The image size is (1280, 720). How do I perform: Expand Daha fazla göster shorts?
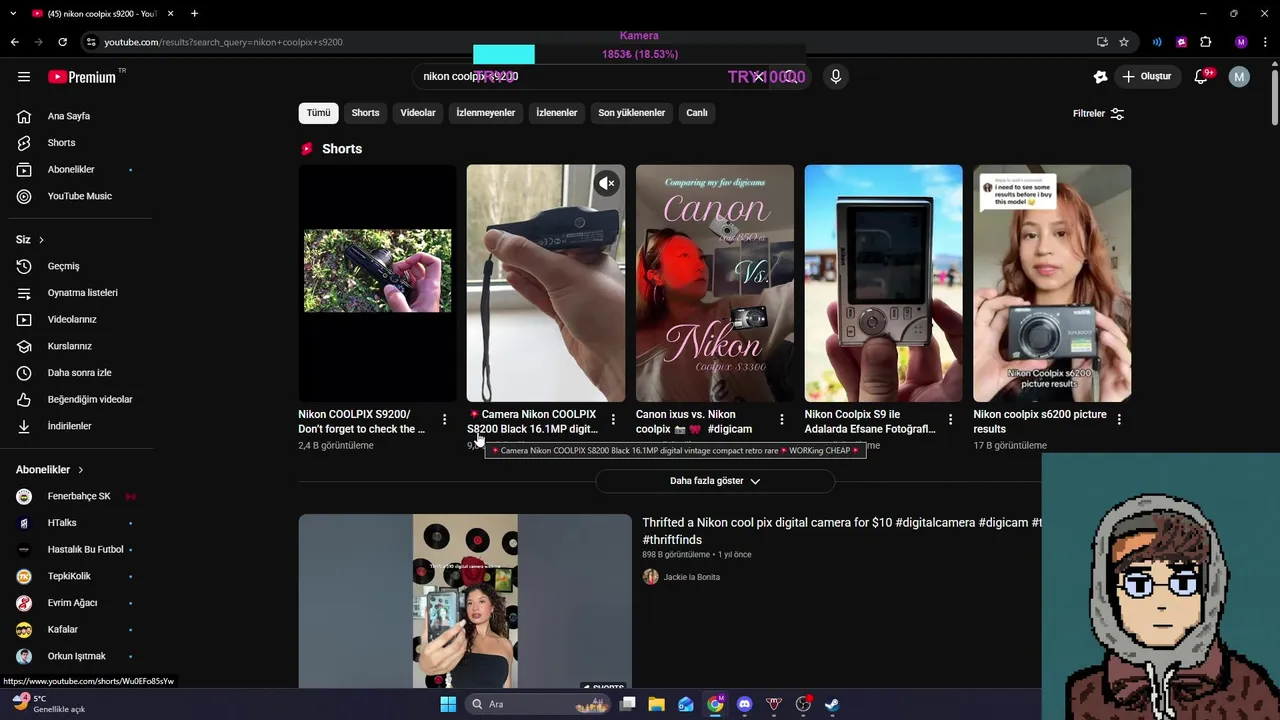click(x=715, y=481)
